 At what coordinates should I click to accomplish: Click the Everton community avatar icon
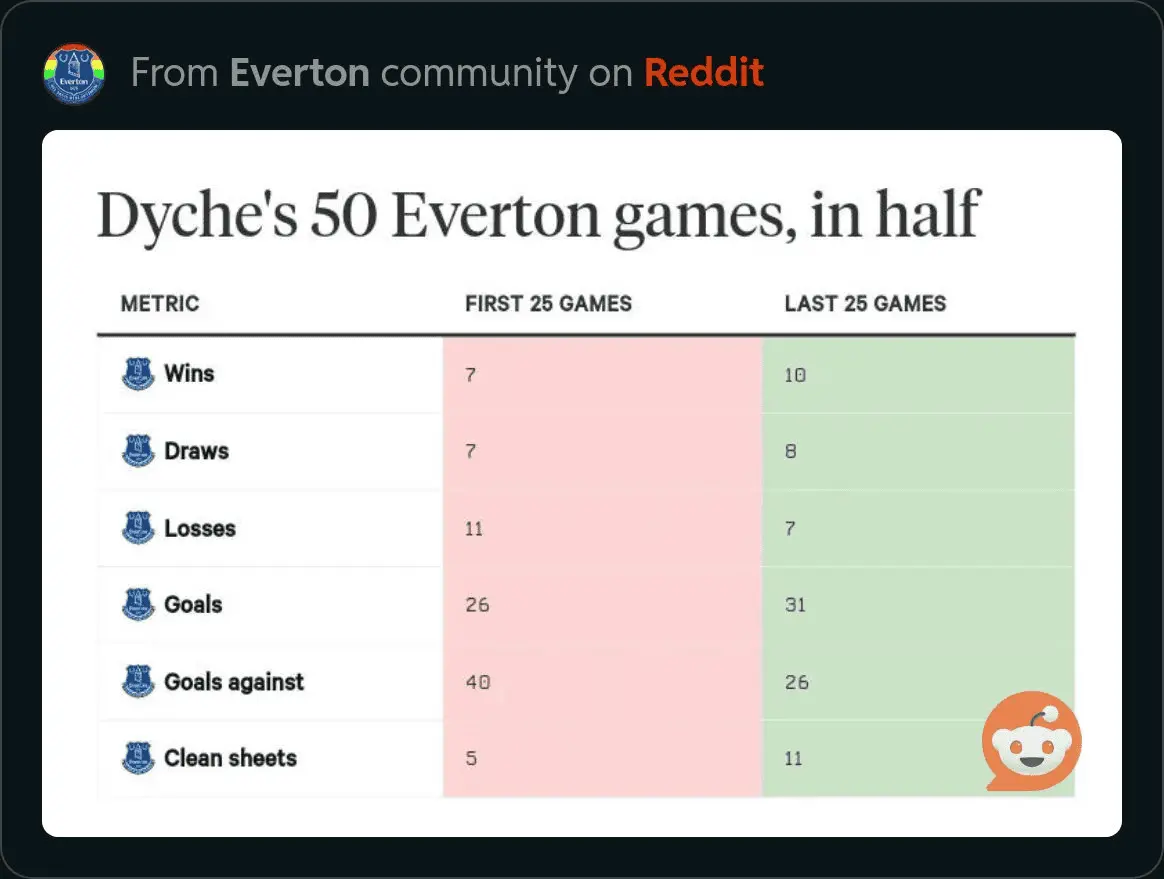tap(74, 73)
